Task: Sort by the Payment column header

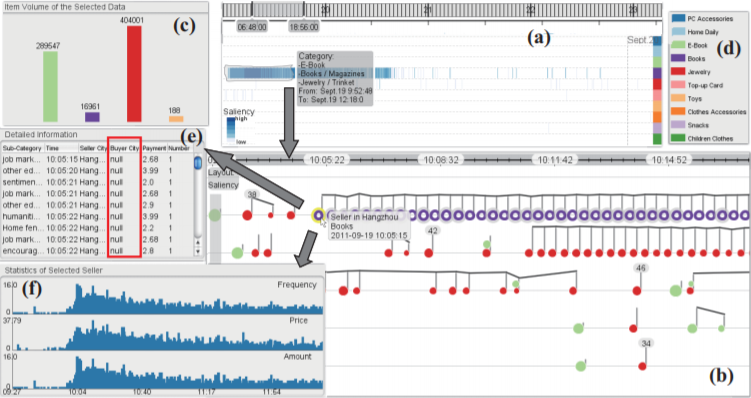Action: pos(154,148)
